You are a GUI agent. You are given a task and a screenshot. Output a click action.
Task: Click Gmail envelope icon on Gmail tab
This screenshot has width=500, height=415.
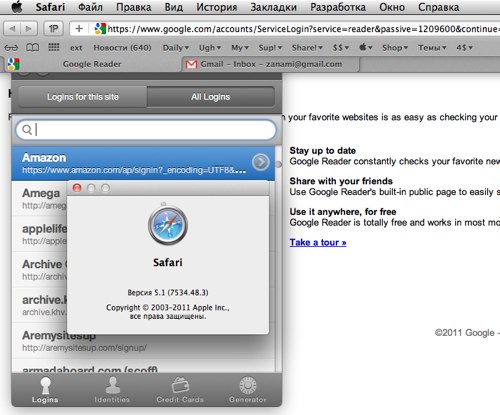[191, 64]
